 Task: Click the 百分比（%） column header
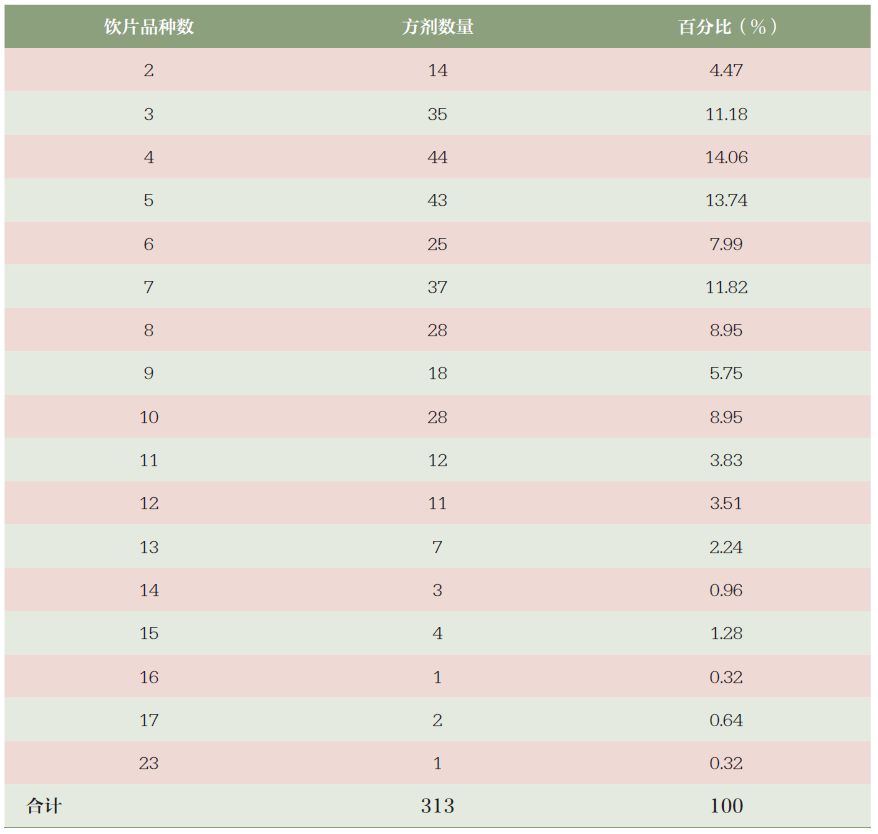click(x=727, y=26)
